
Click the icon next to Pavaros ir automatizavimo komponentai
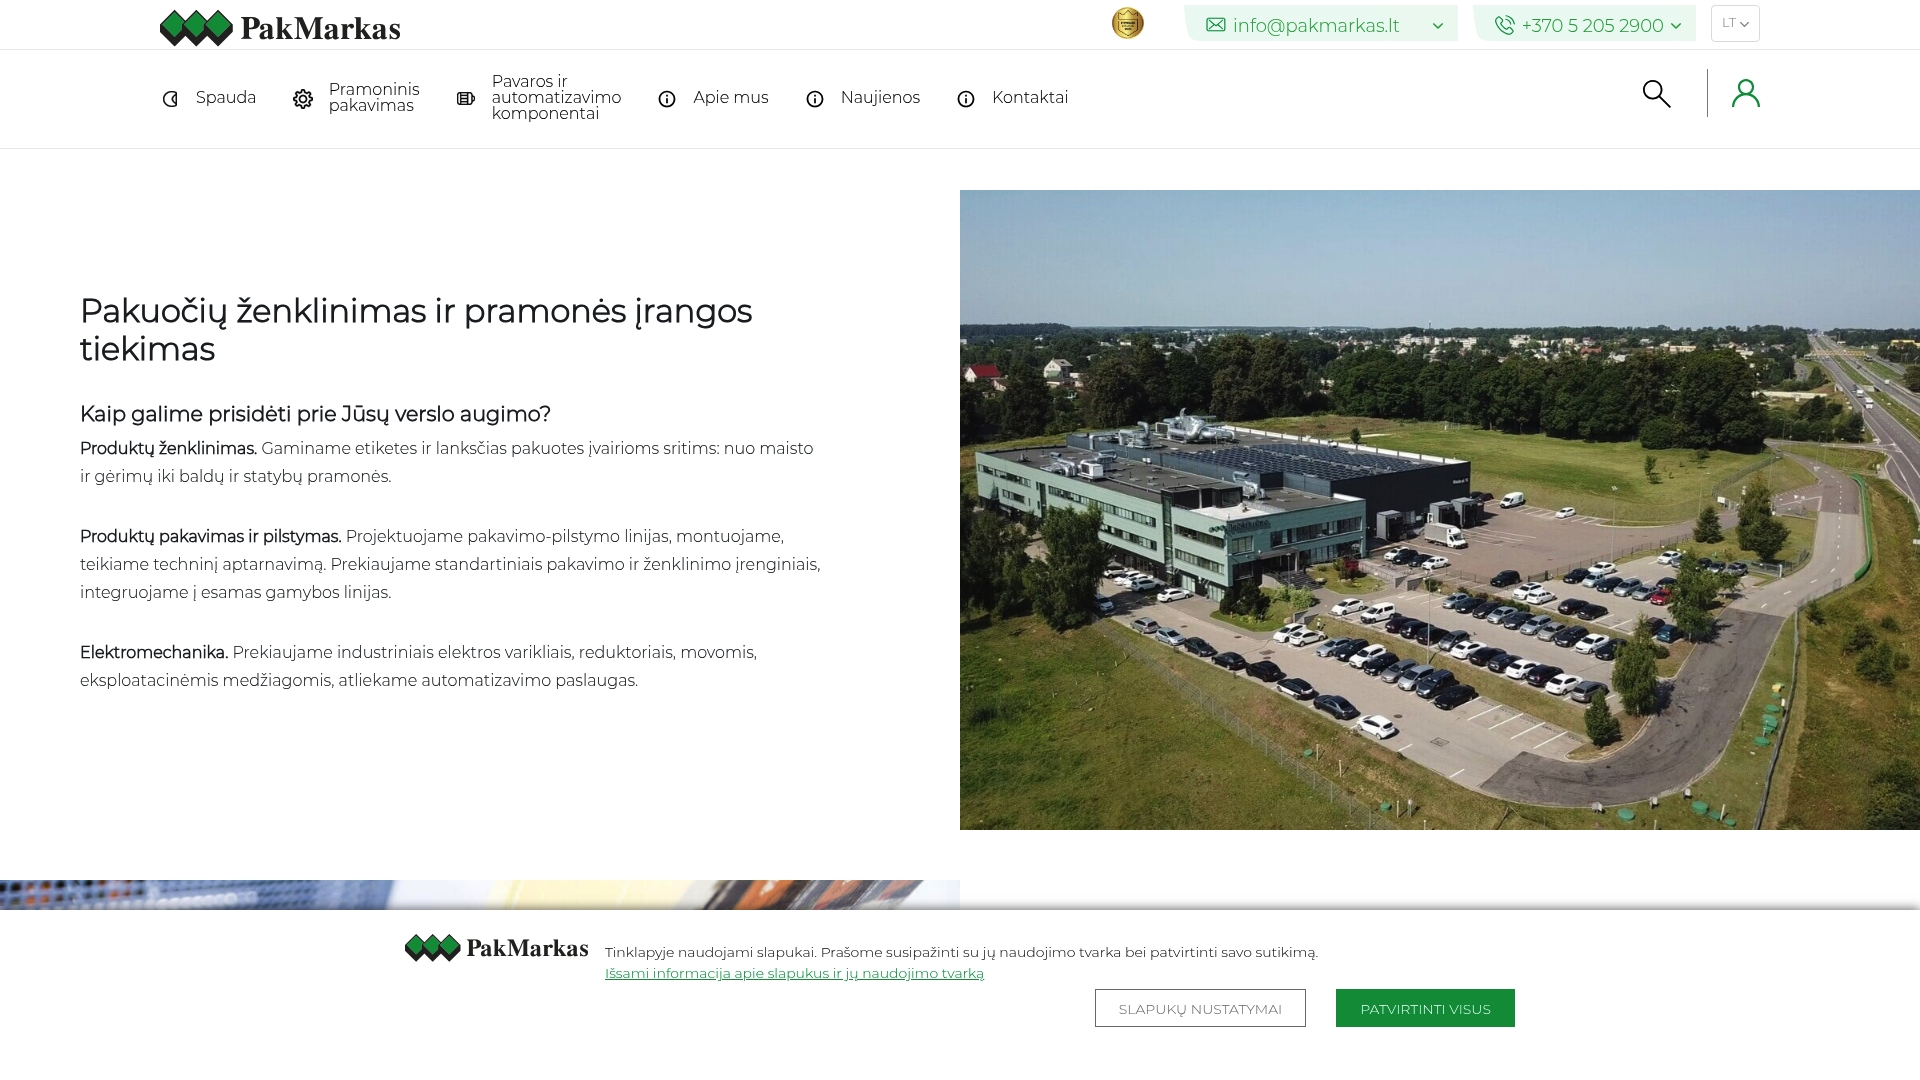[x=465, y=98]
